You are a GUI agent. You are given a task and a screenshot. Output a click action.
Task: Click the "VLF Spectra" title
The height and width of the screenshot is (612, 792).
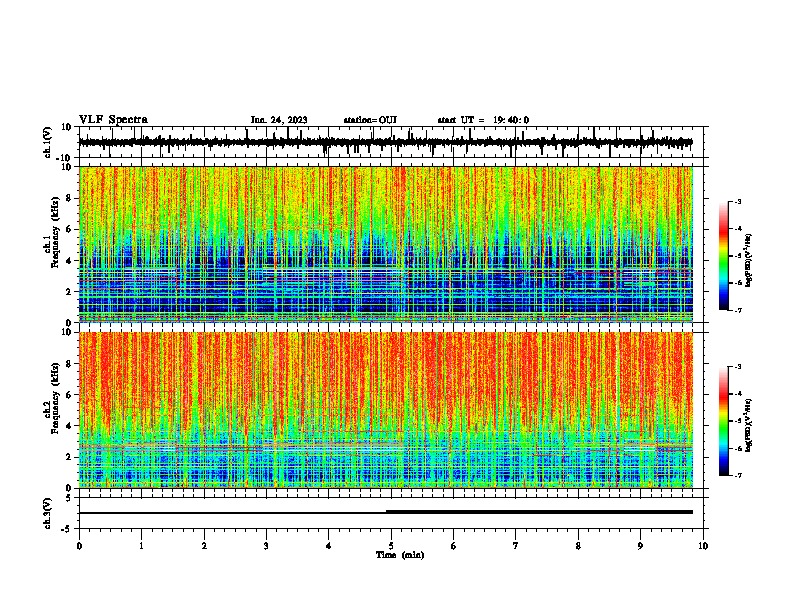click(113, 120)
